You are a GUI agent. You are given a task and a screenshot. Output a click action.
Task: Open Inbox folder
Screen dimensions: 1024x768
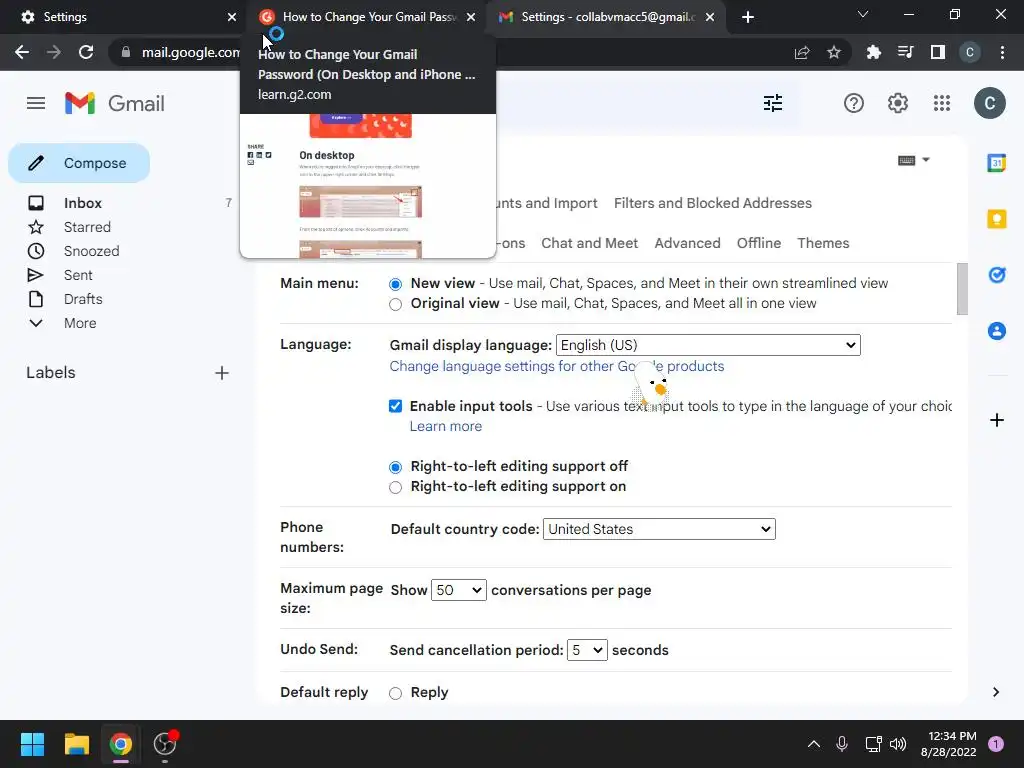[x=82, y=203]
